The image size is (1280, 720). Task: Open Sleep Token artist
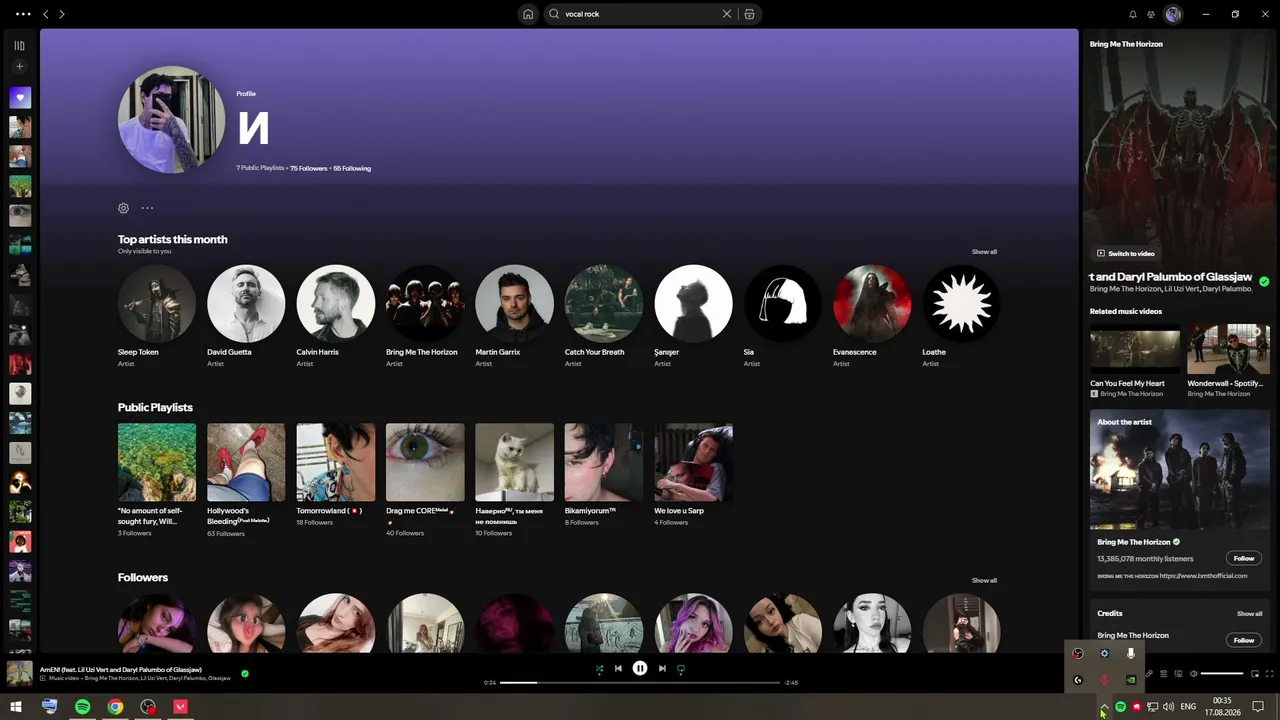pos(156,303)
